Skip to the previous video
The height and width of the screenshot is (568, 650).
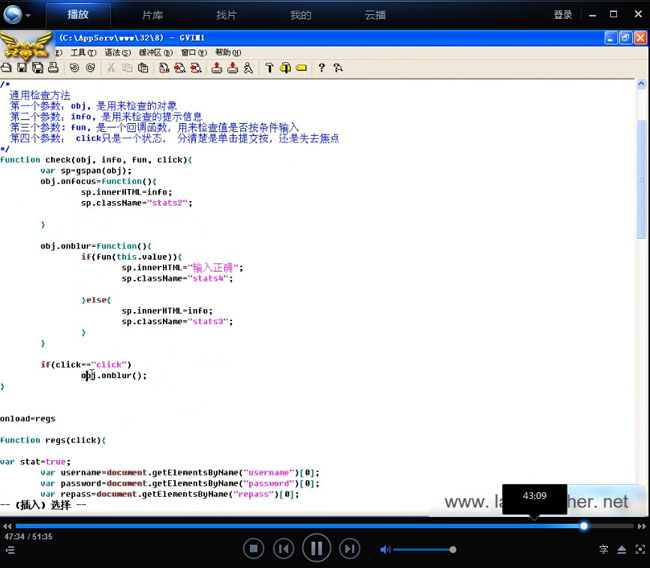[x=284, y=548]
